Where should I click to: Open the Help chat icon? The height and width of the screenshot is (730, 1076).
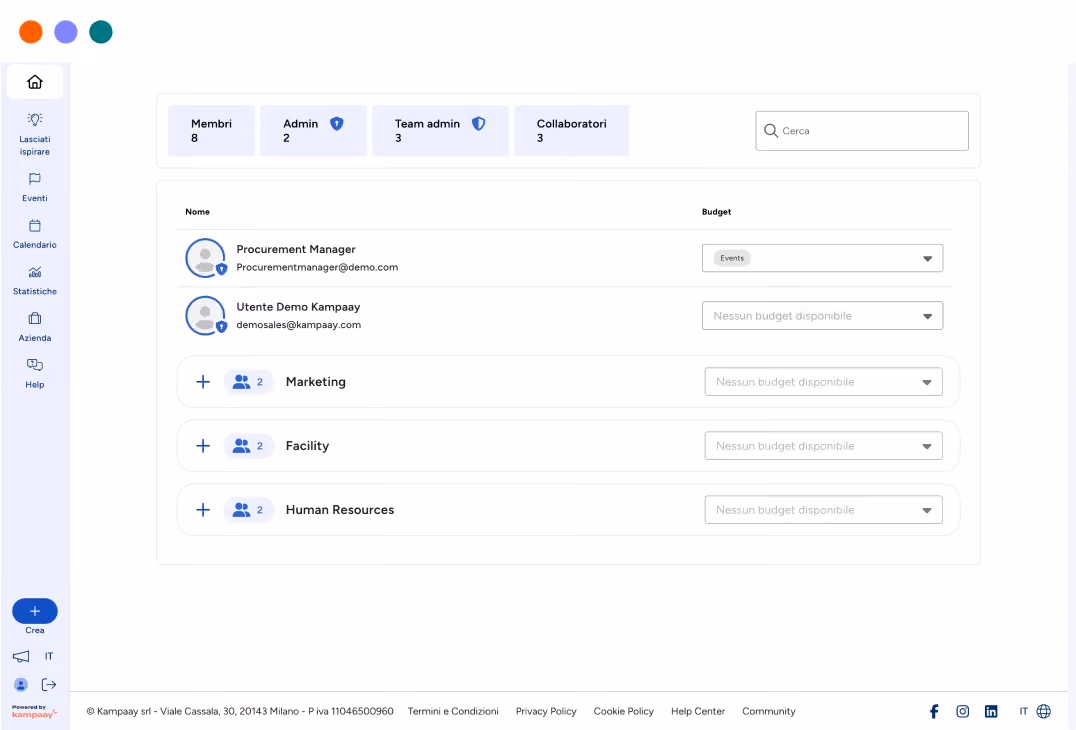click(x=35, y=365)
